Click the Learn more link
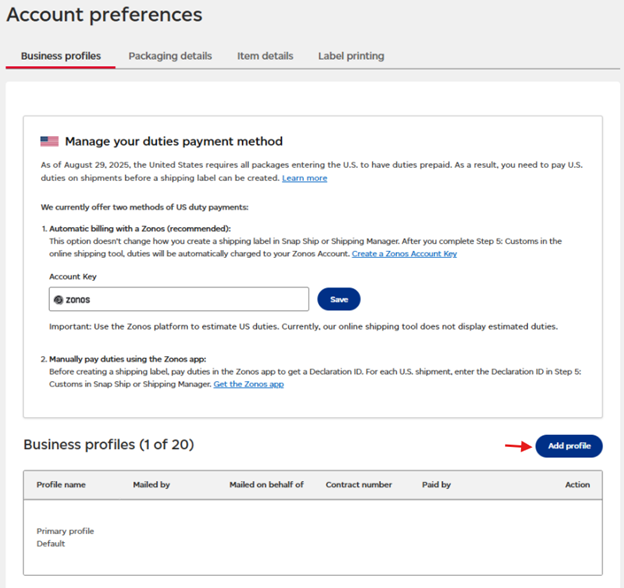This screenshot has width=624, height=588. tap(304, 178)
